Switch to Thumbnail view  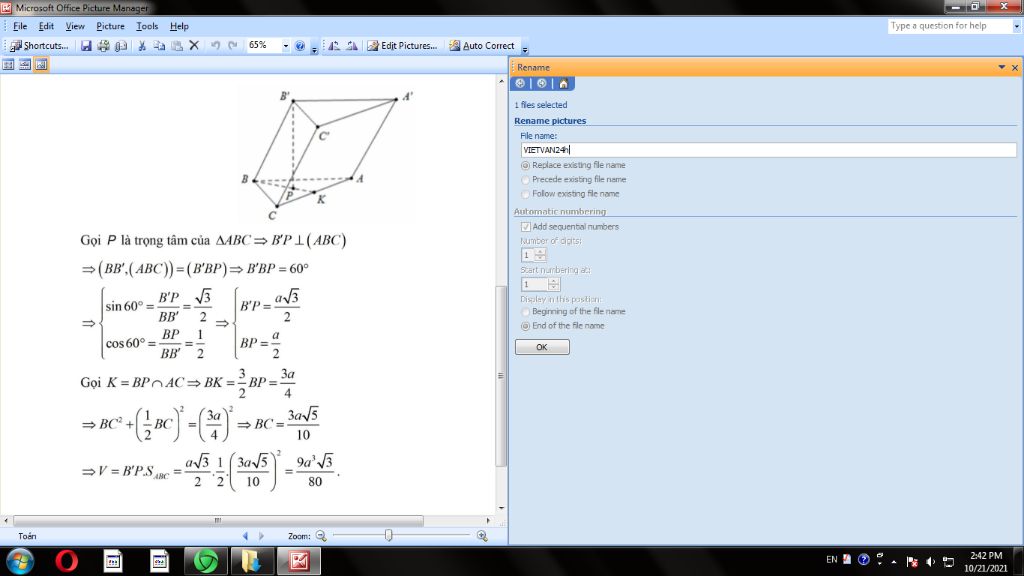click(8, 65)
